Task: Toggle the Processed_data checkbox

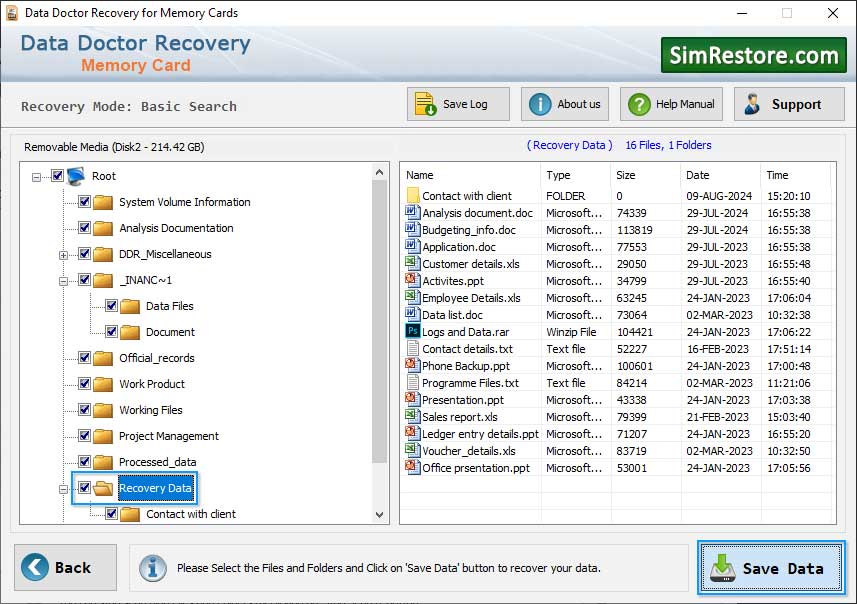Action: tap(84, 462)
